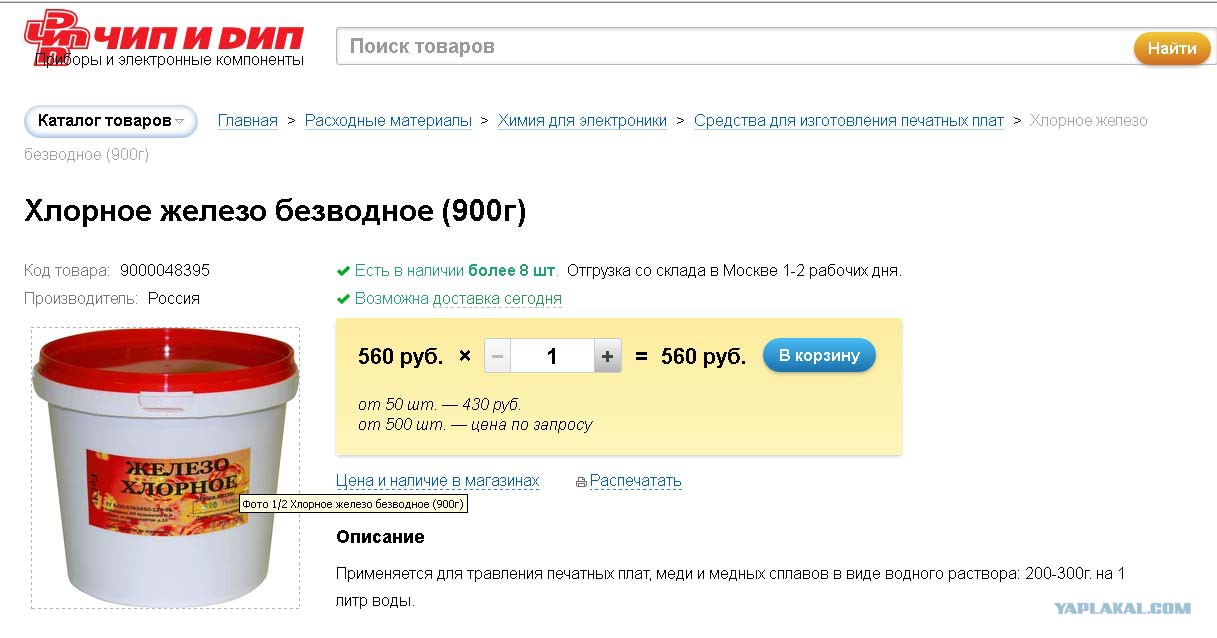This screenshot has width=1217, height=638.
Task: Navigate to Химия для электроники breadcrumb
Action: tap(582, 121)
